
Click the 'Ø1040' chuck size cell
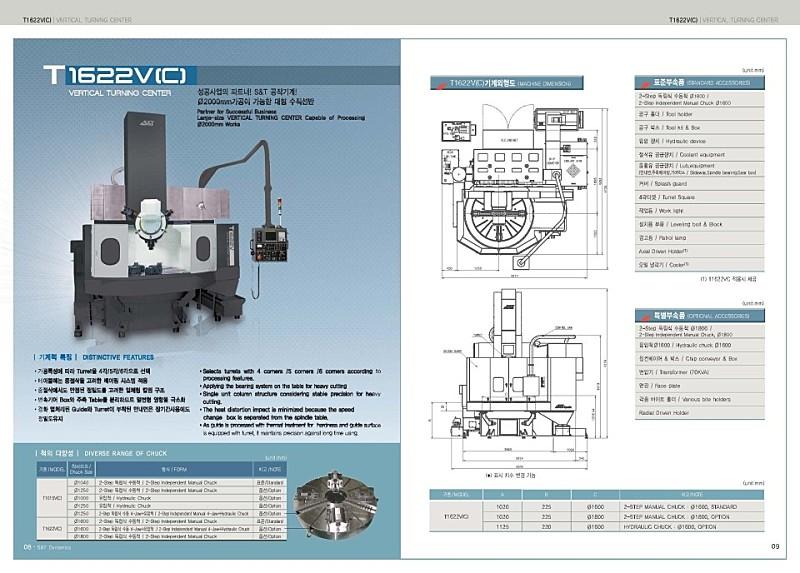tap(81, 482)
